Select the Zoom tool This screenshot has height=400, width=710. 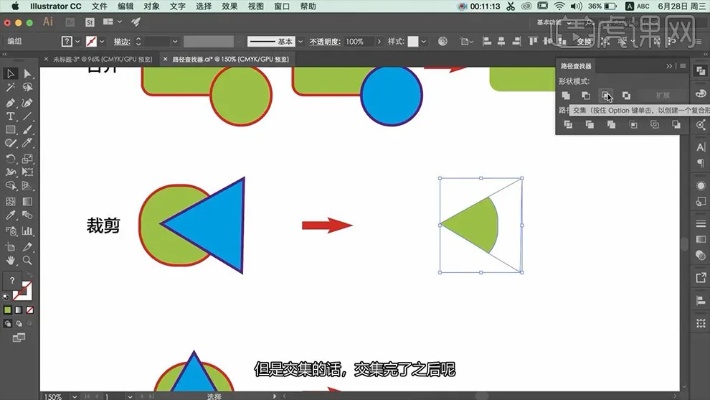tap(27, 260)
